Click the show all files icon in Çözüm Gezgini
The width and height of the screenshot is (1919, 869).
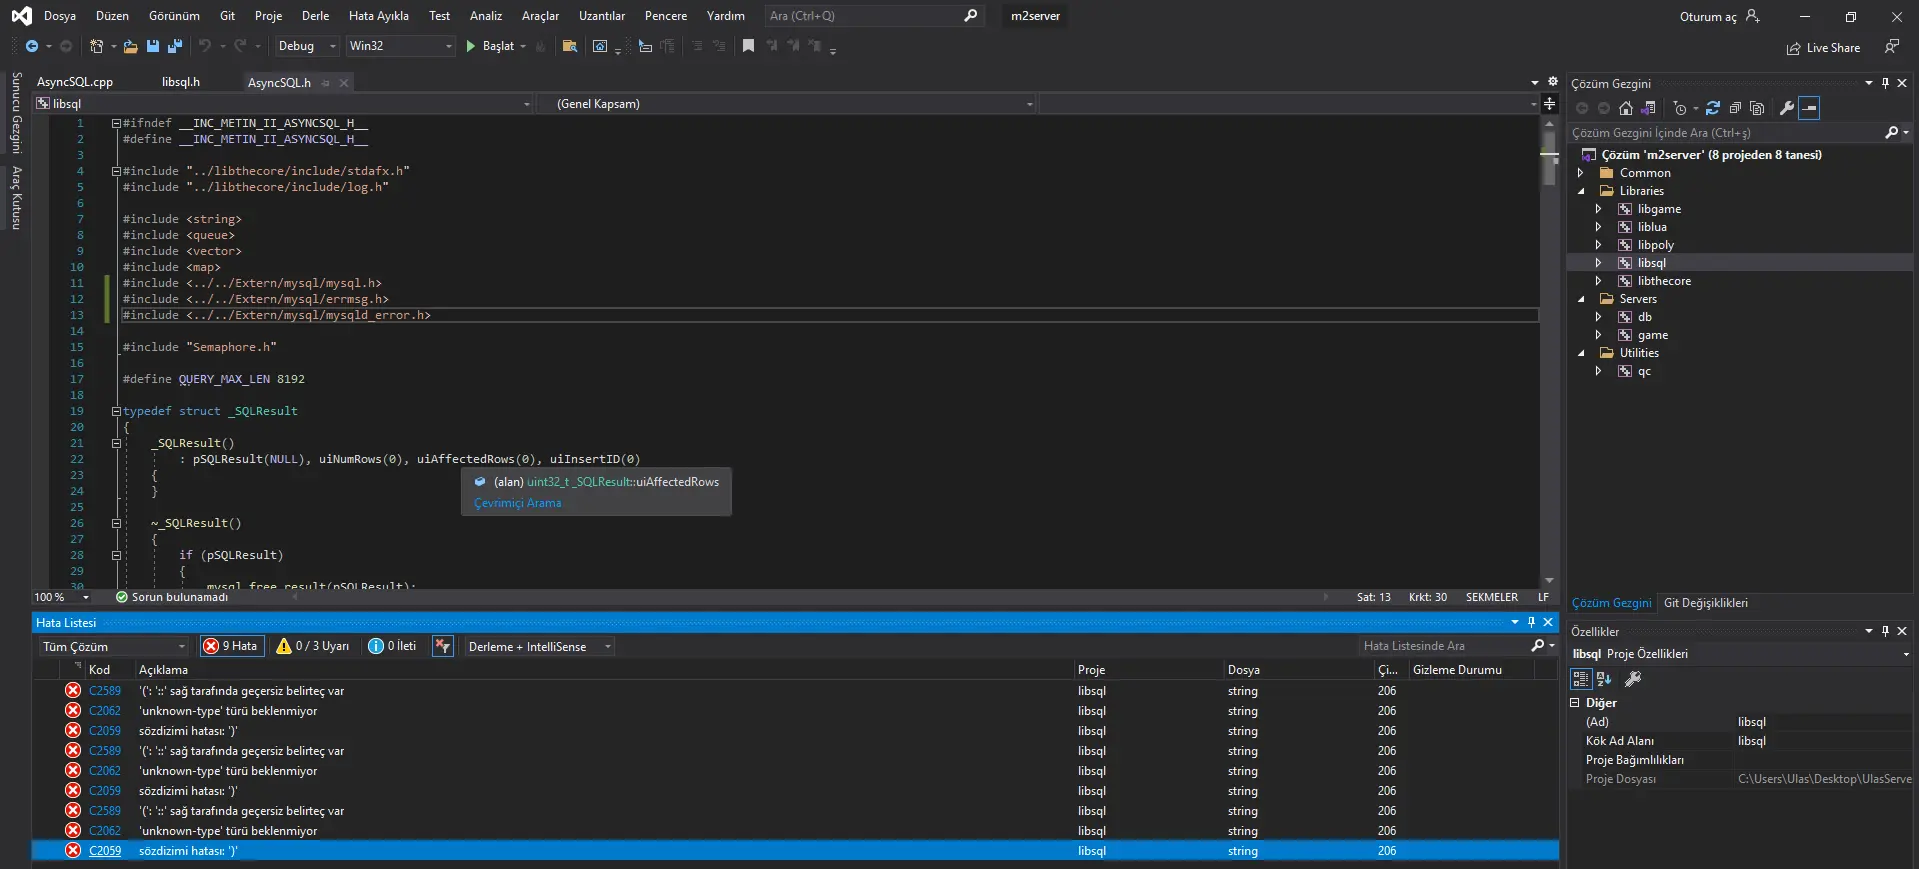(x=1757, y=108)
